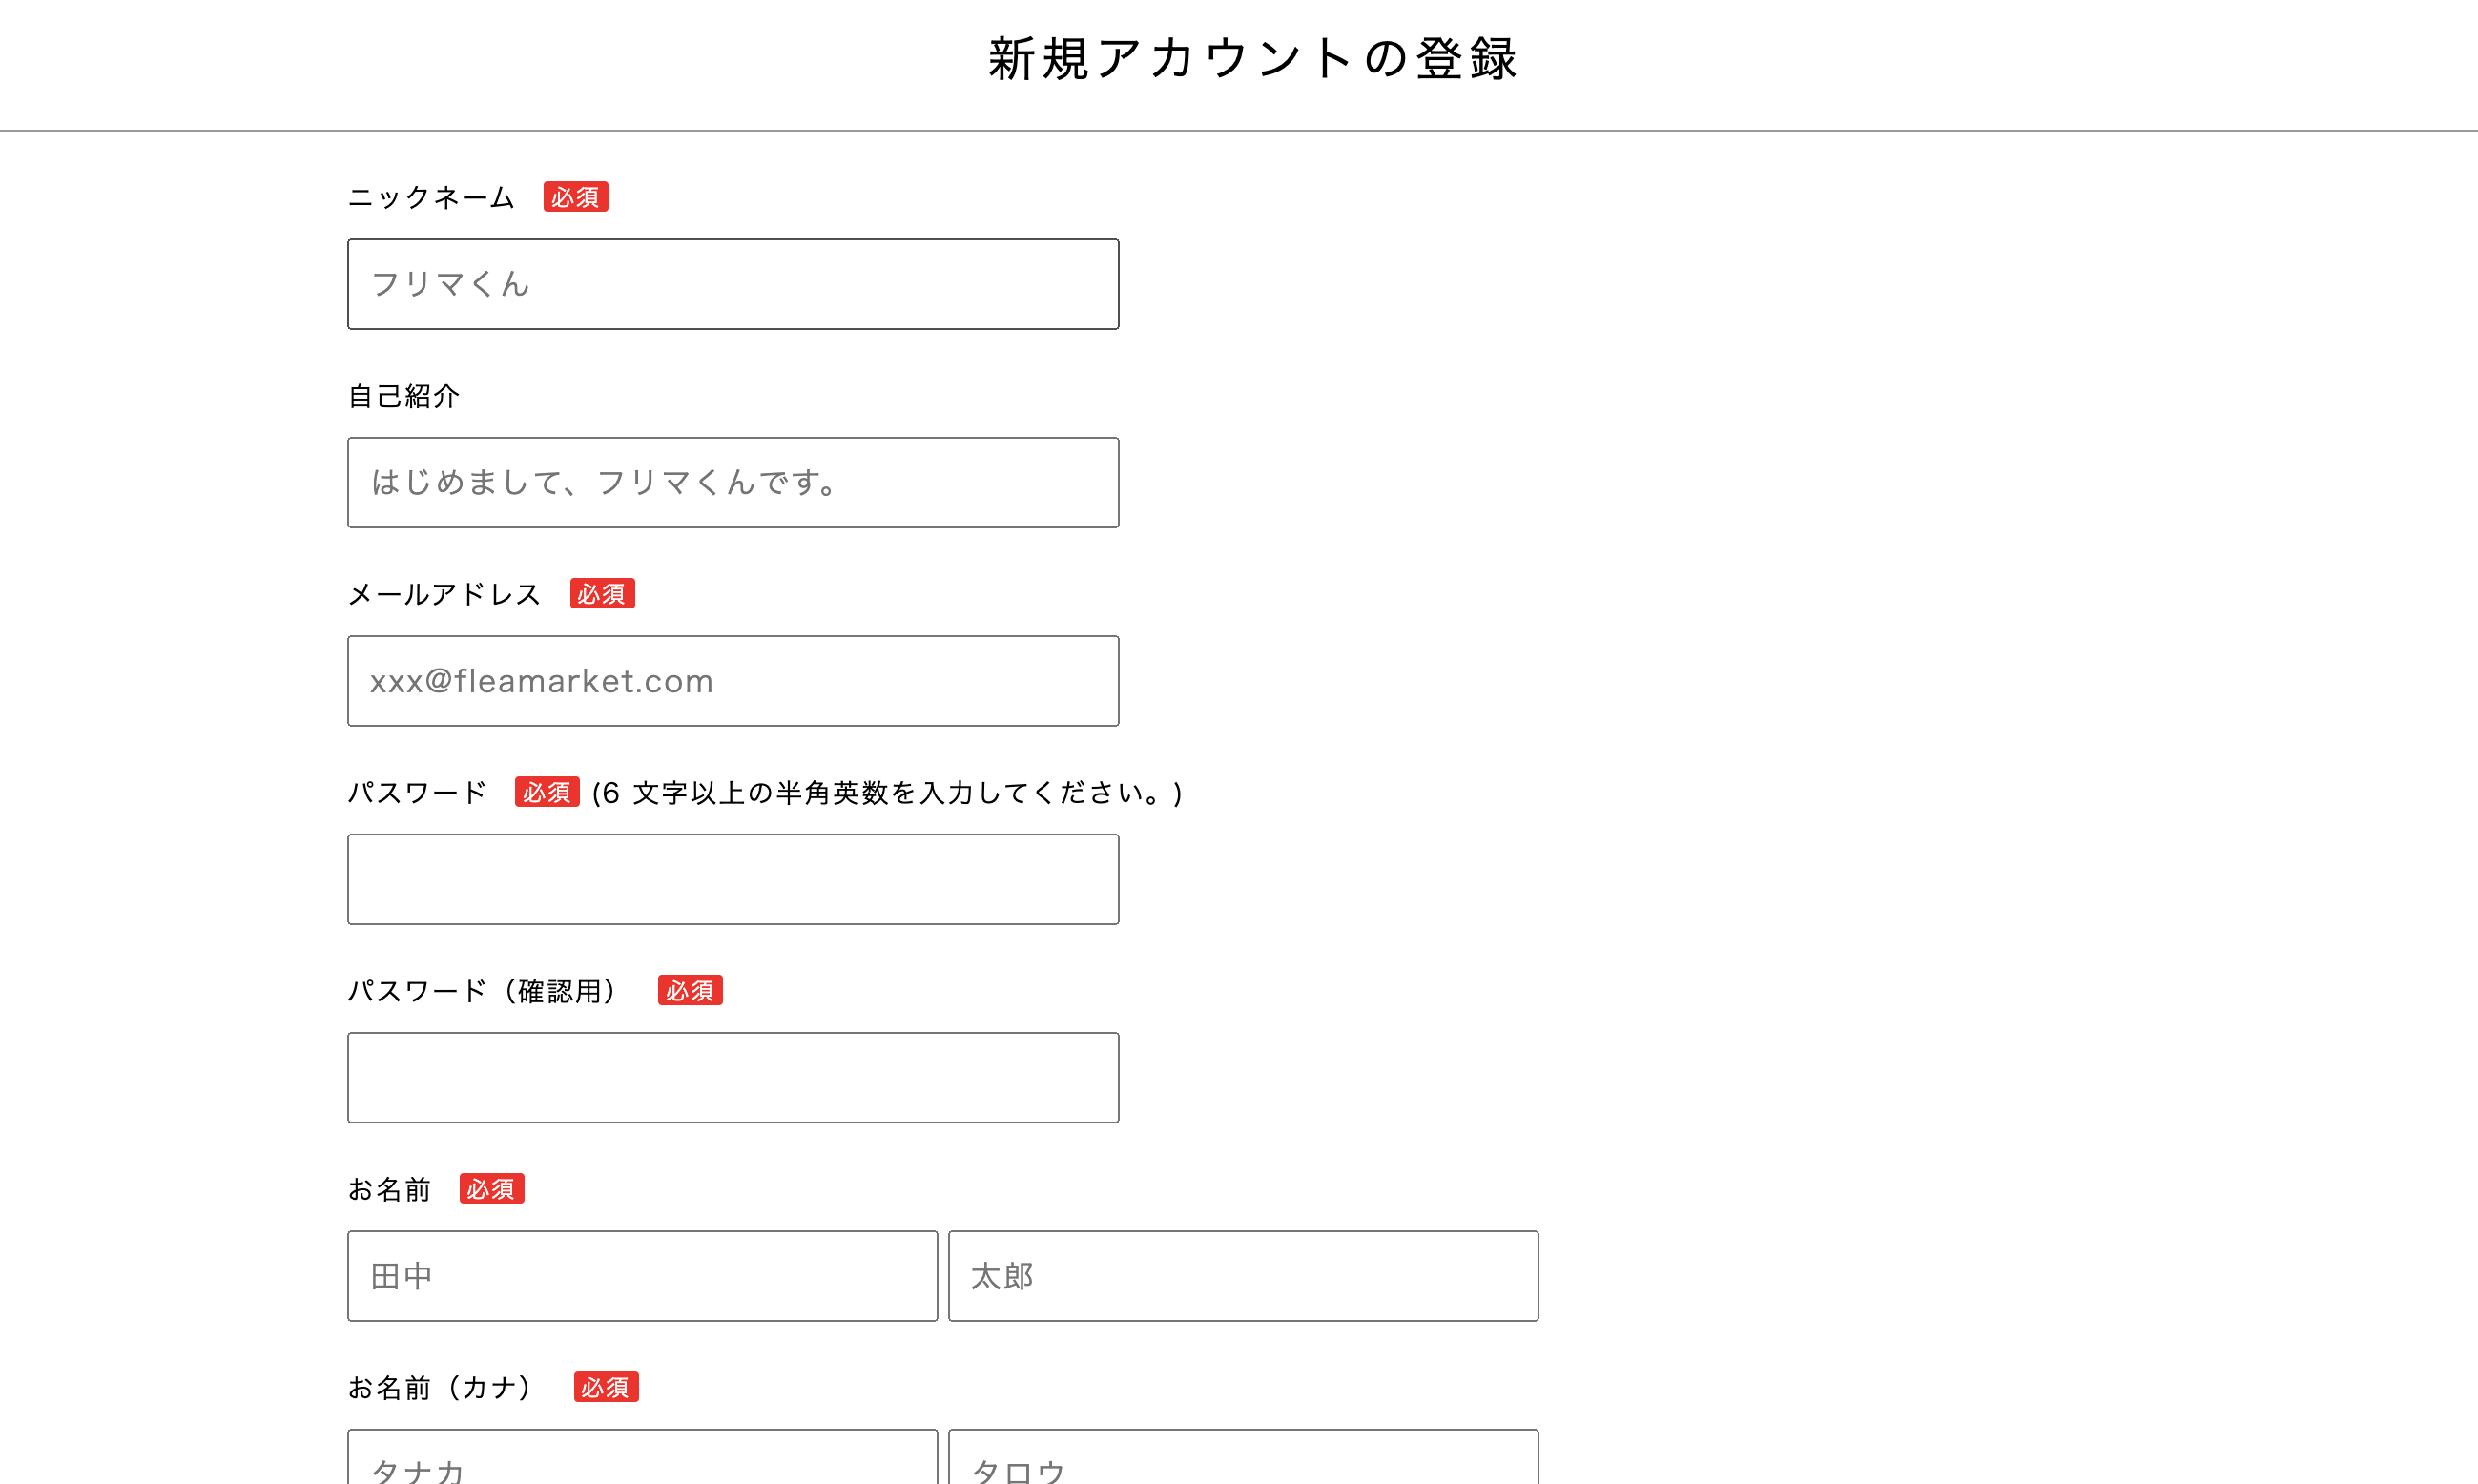2478x1484 pixels.
Task: Click the 必須 badge beside ニックネーム
Action: coord(575,197)
